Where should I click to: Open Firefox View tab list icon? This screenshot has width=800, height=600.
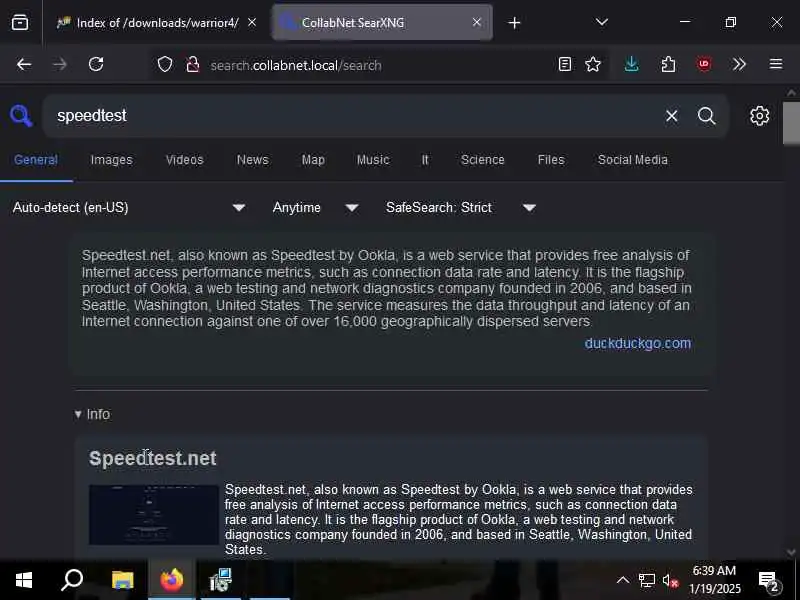click(20, 22)
